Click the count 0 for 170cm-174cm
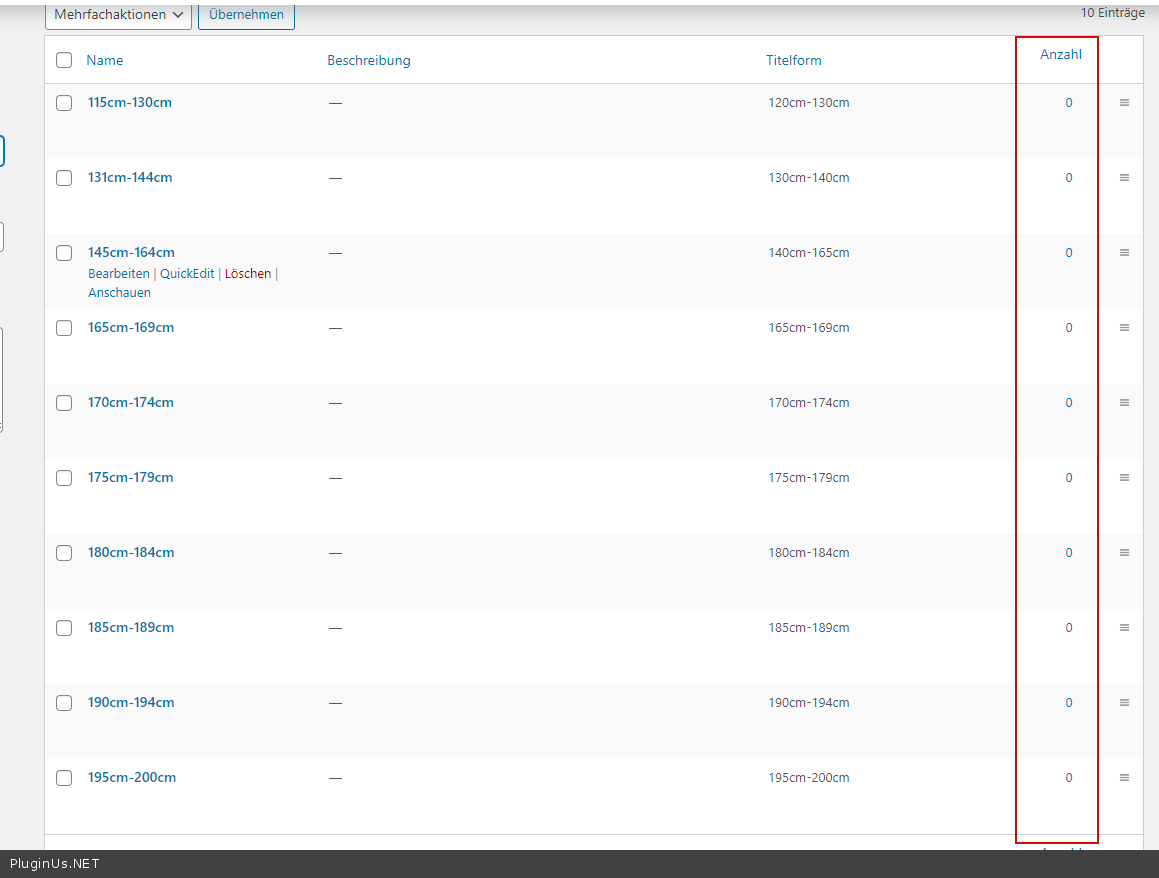The image size is (1159, 878). 1068,403
